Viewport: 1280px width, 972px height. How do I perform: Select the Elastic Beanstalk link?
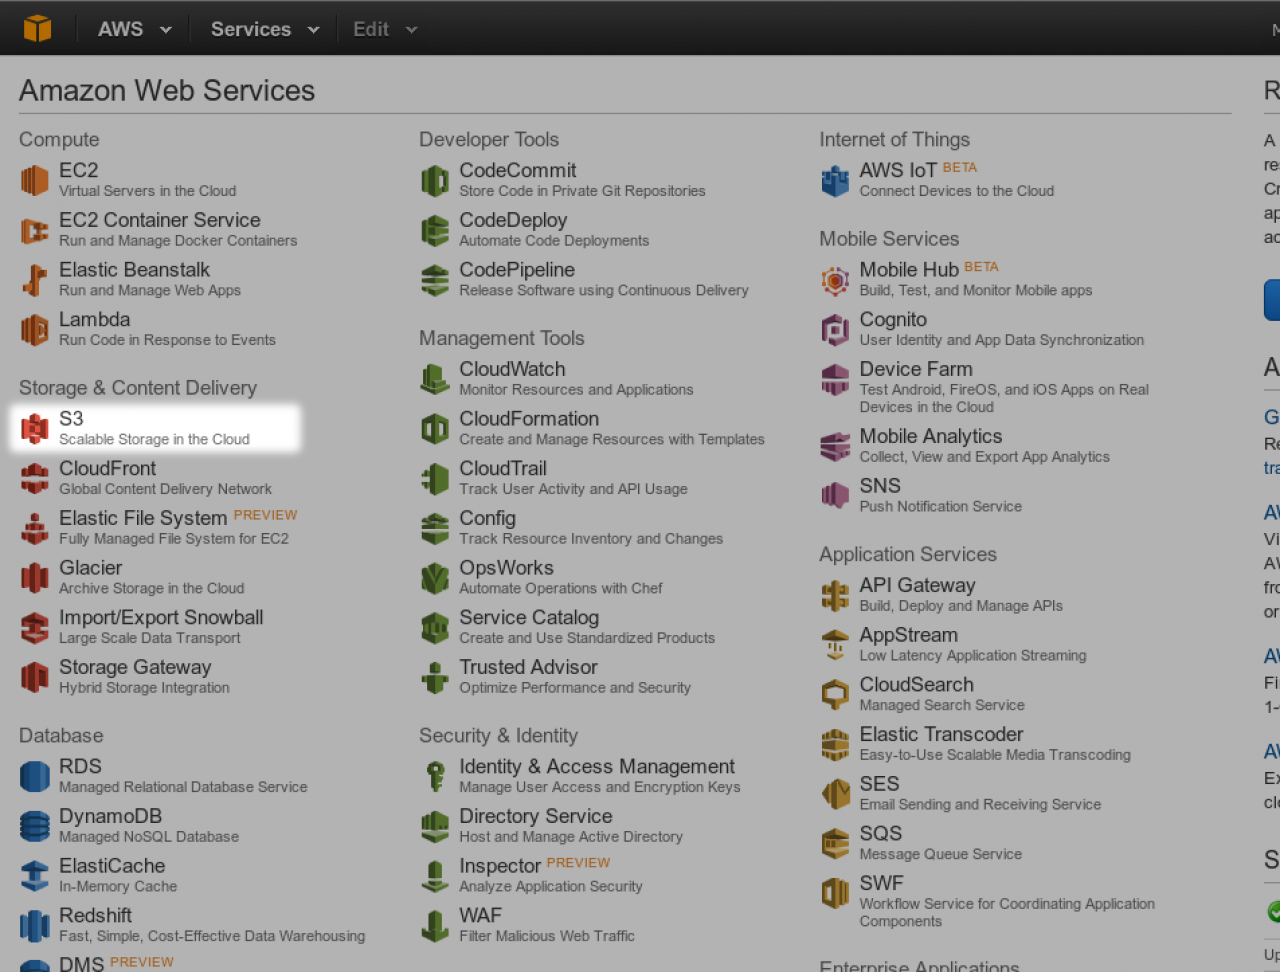pyautogui.click(x=135, y=270)
